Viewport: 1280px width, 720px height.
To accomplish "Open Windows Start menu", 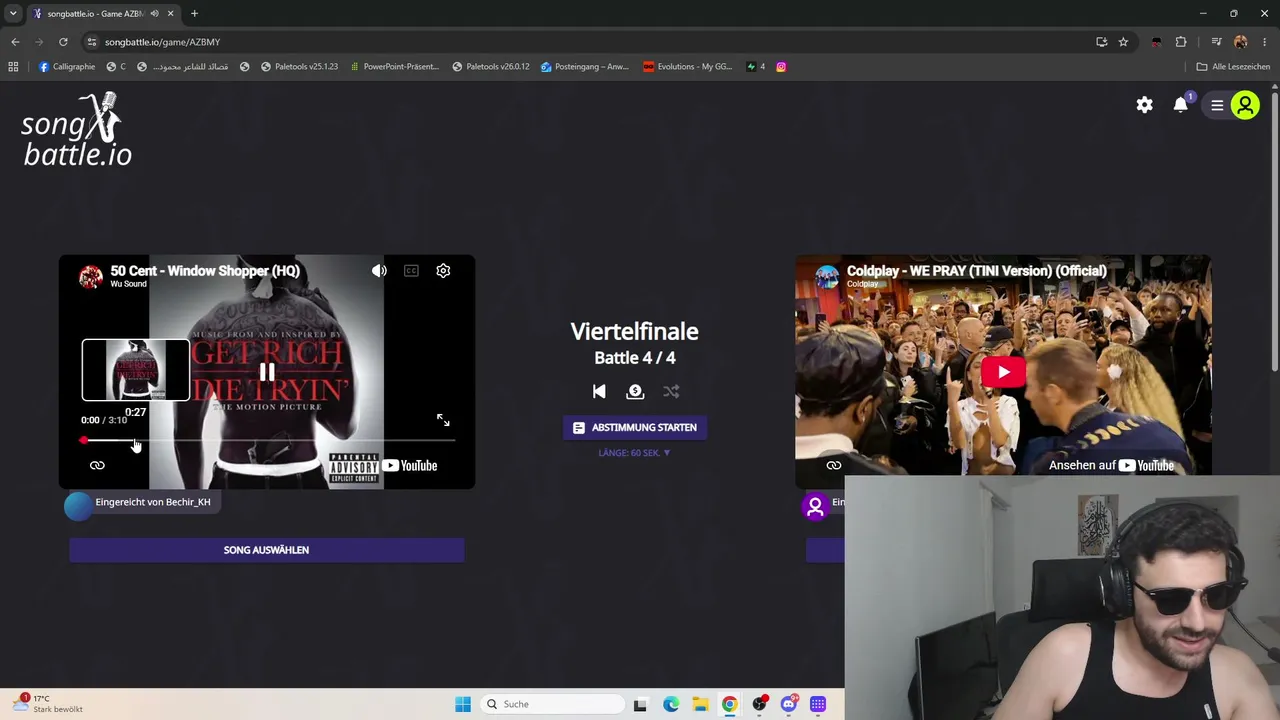I will point(463,704).
